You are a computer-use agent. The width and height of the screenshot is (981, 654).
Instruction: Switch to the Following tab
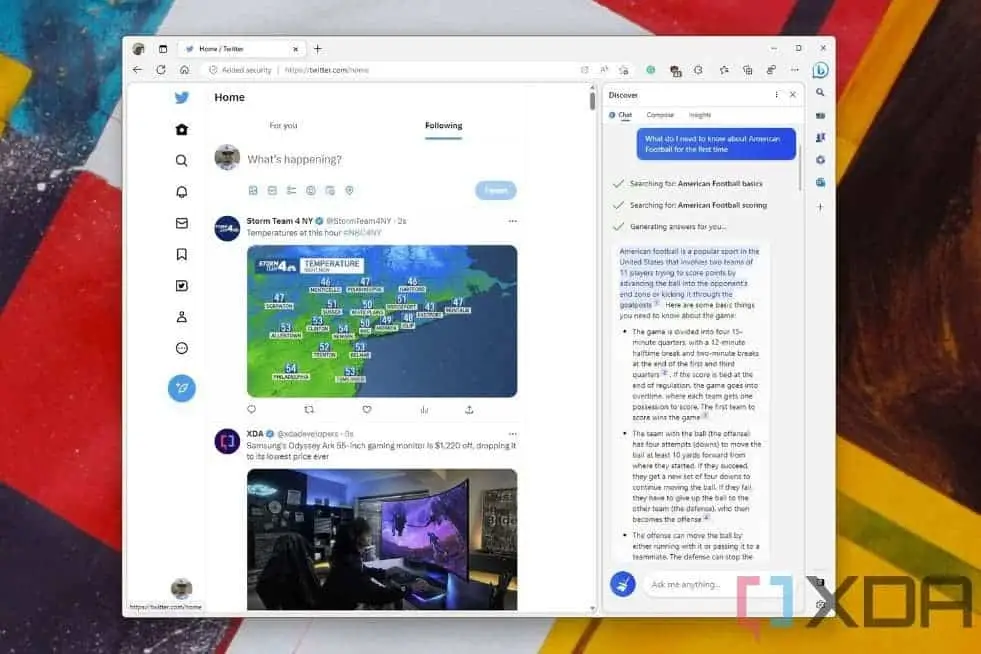(444, 126)
